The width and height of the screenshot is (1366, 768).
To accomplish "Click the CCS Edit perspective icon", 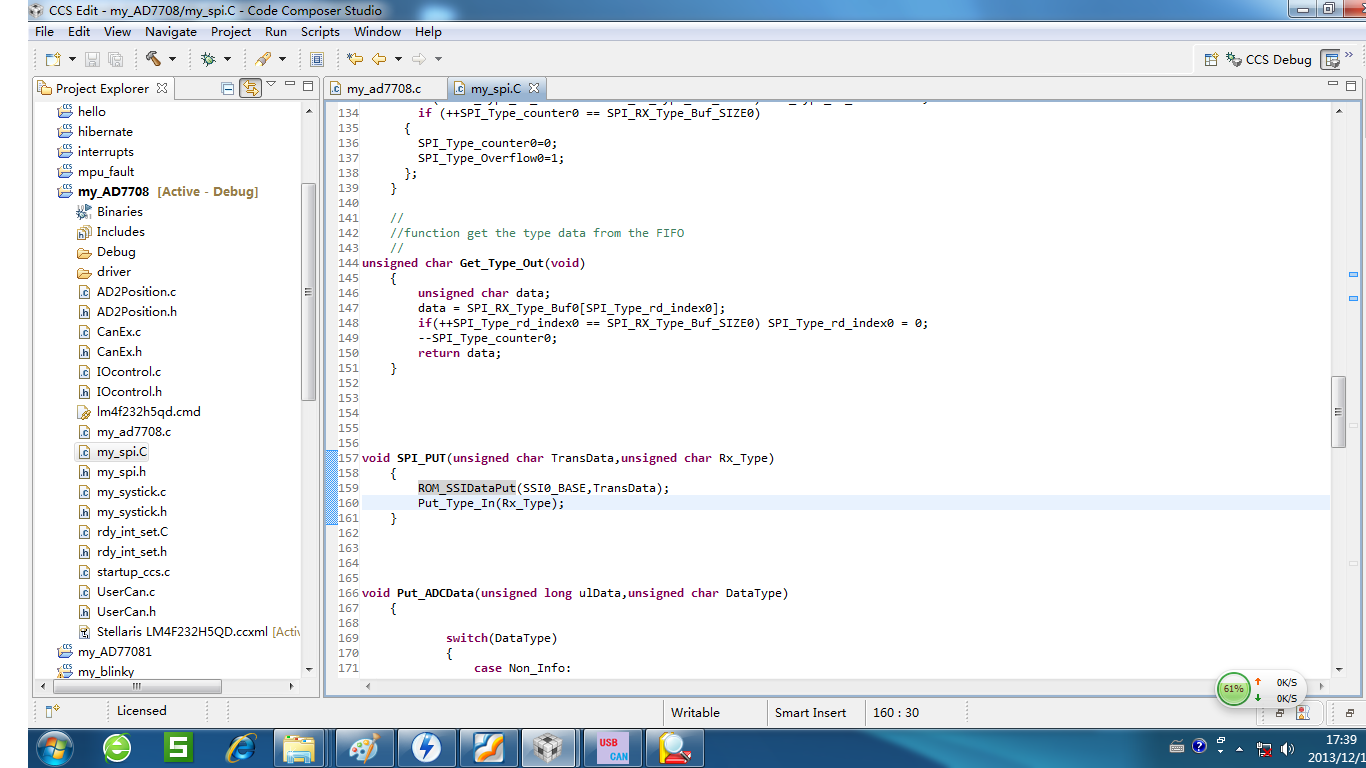I will pyautogui.click(x=1330, y=60).
